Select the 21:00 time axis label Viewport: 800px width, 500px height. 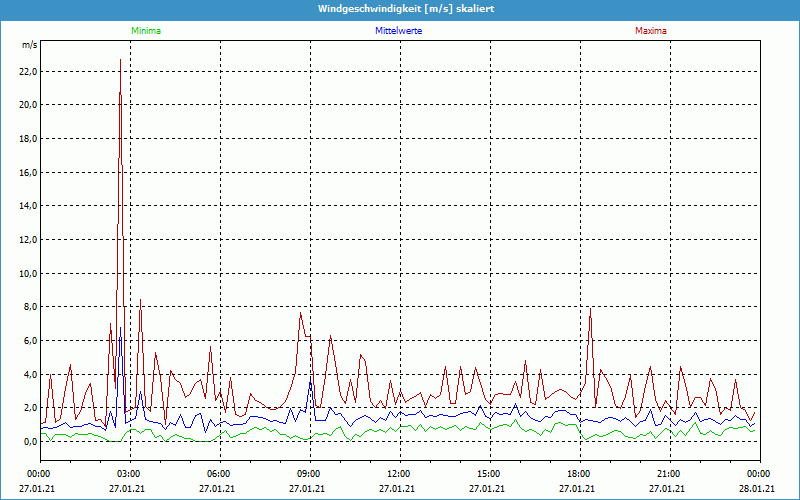coord(669,474)
